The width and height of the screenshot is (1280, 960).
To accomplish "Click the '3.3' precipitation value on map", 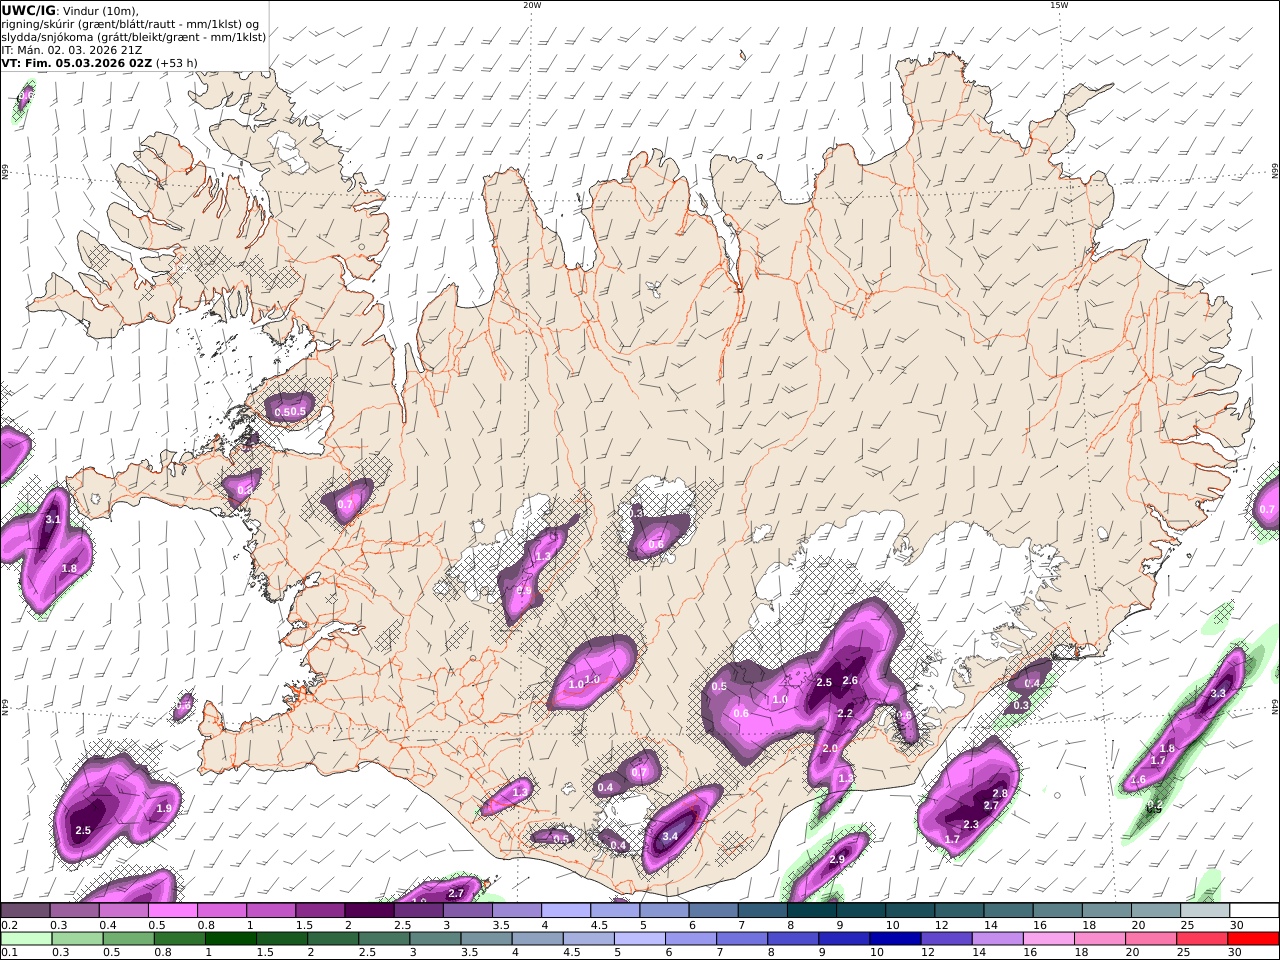I will pyautogui.click(x=1218, y=693).
